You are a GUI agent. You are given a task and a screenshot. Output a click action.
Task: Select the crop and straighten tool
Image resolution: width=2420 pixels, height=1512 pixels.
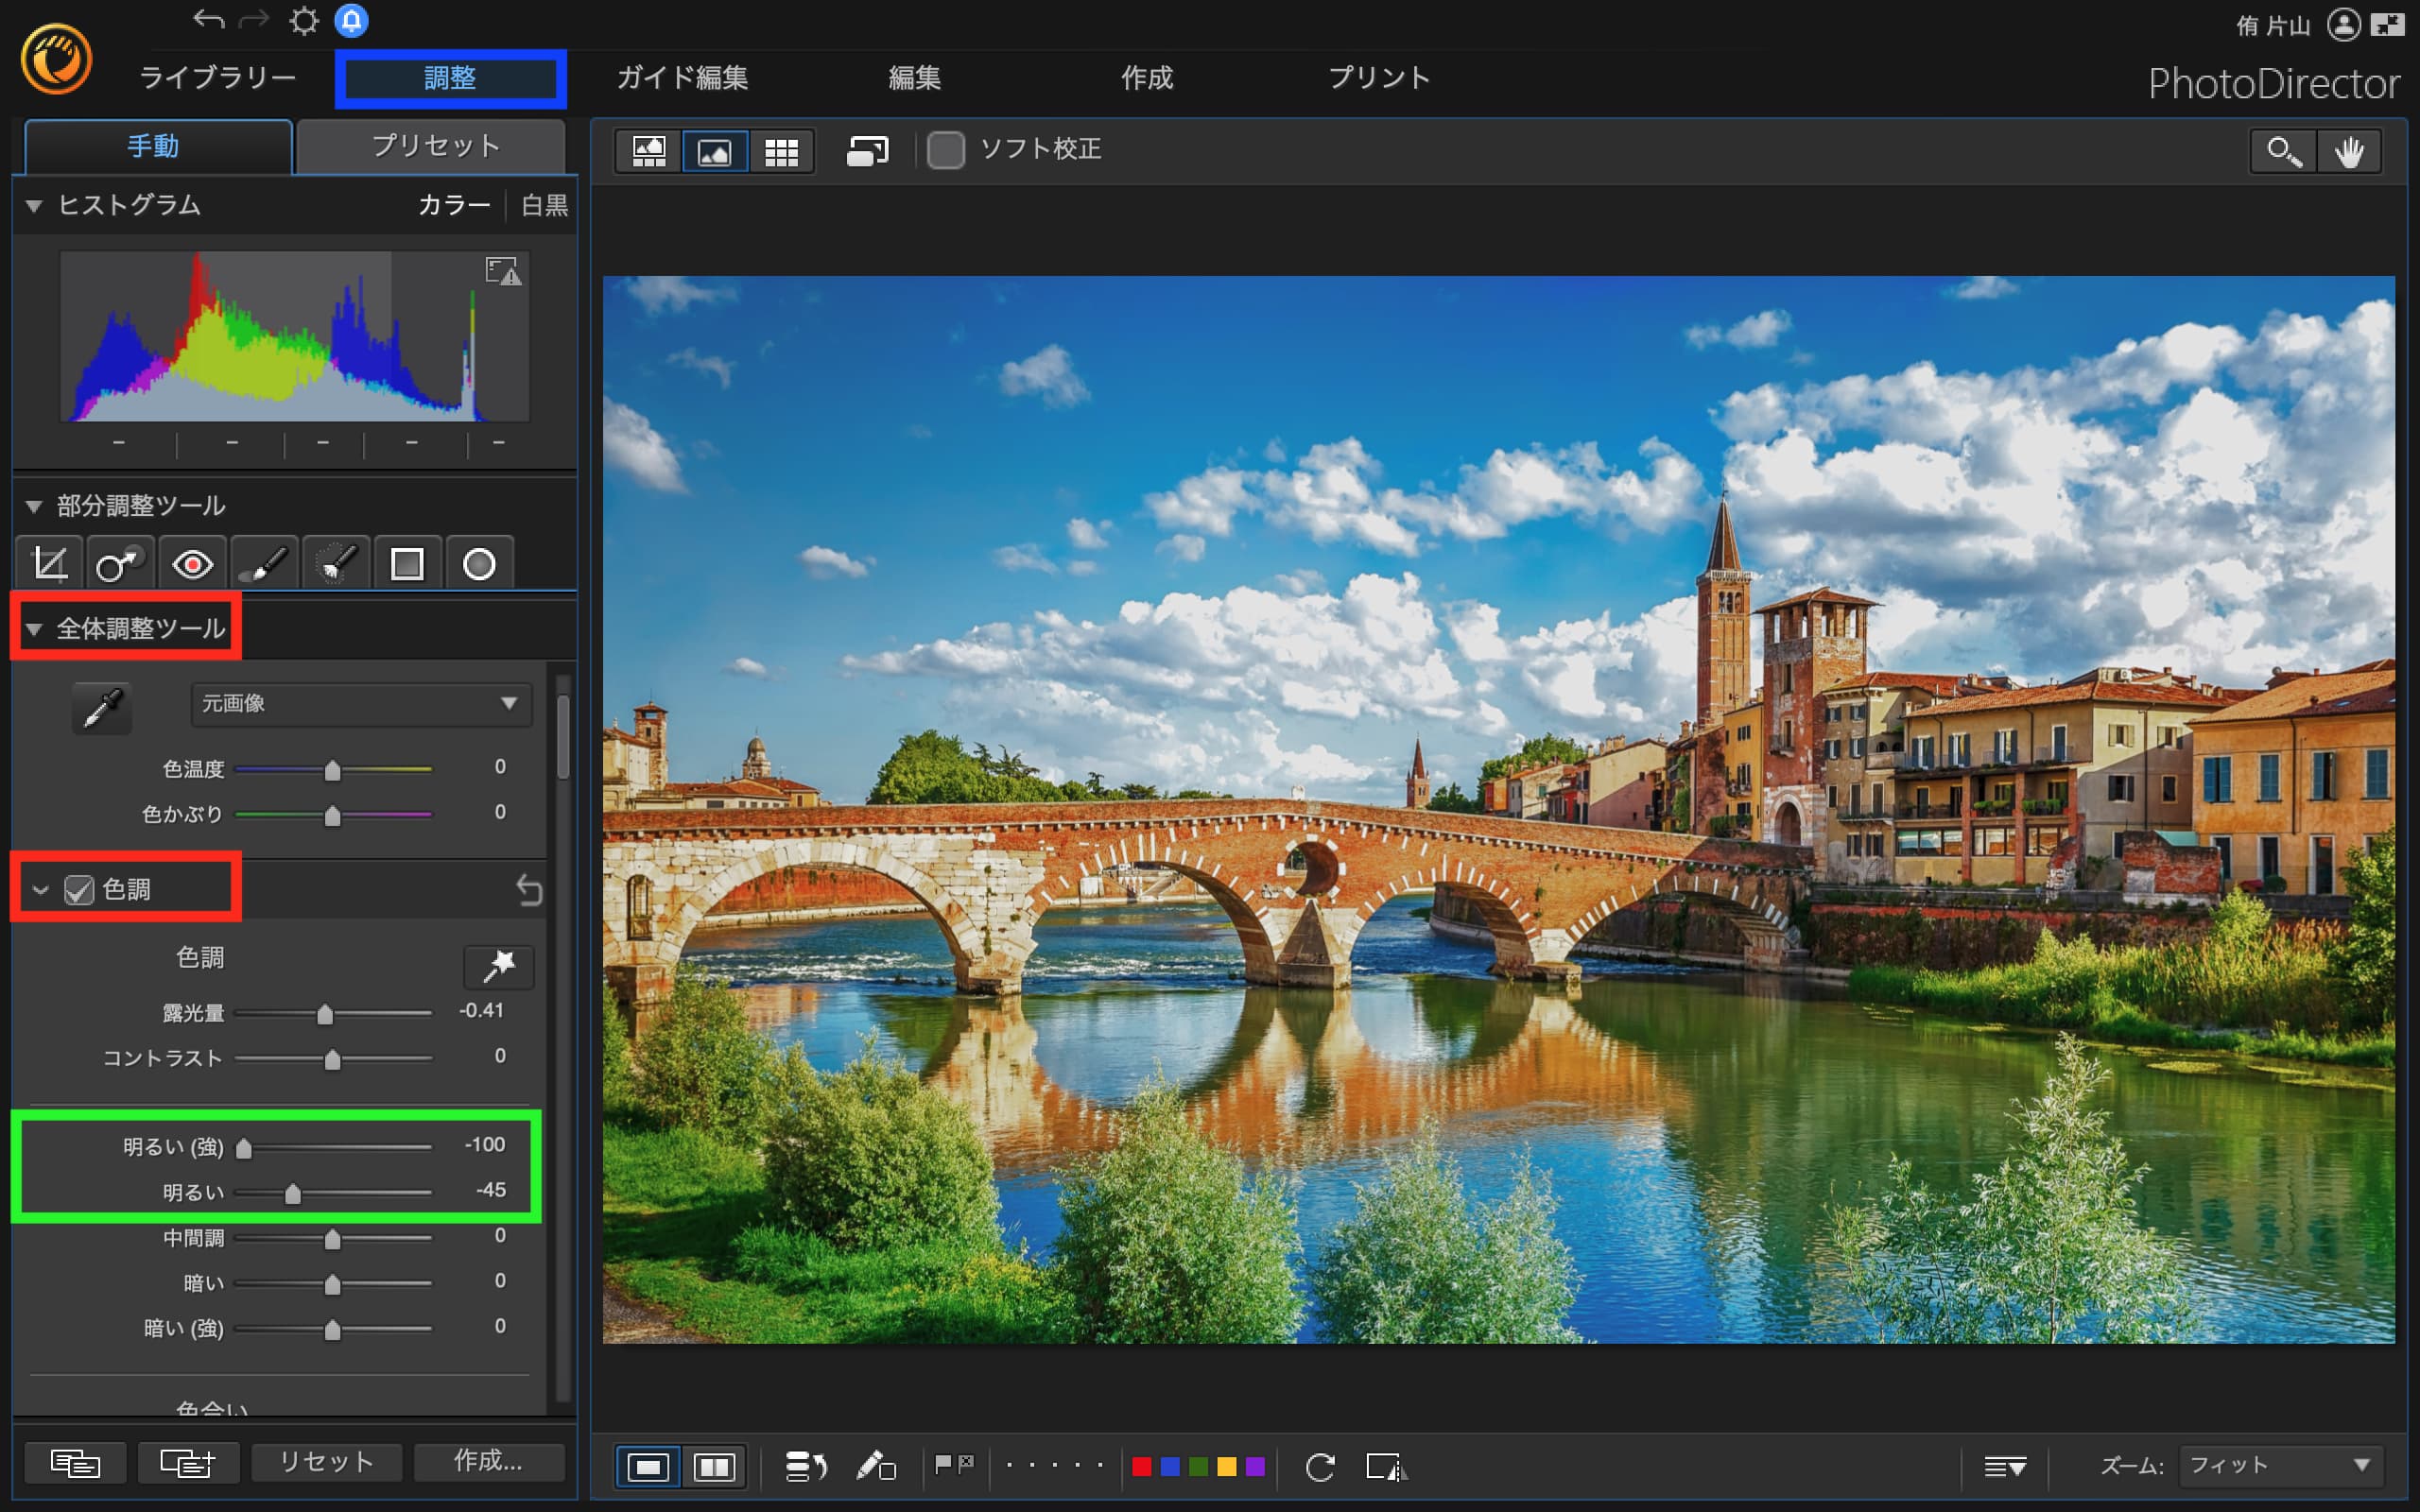(x=50, y=564)
